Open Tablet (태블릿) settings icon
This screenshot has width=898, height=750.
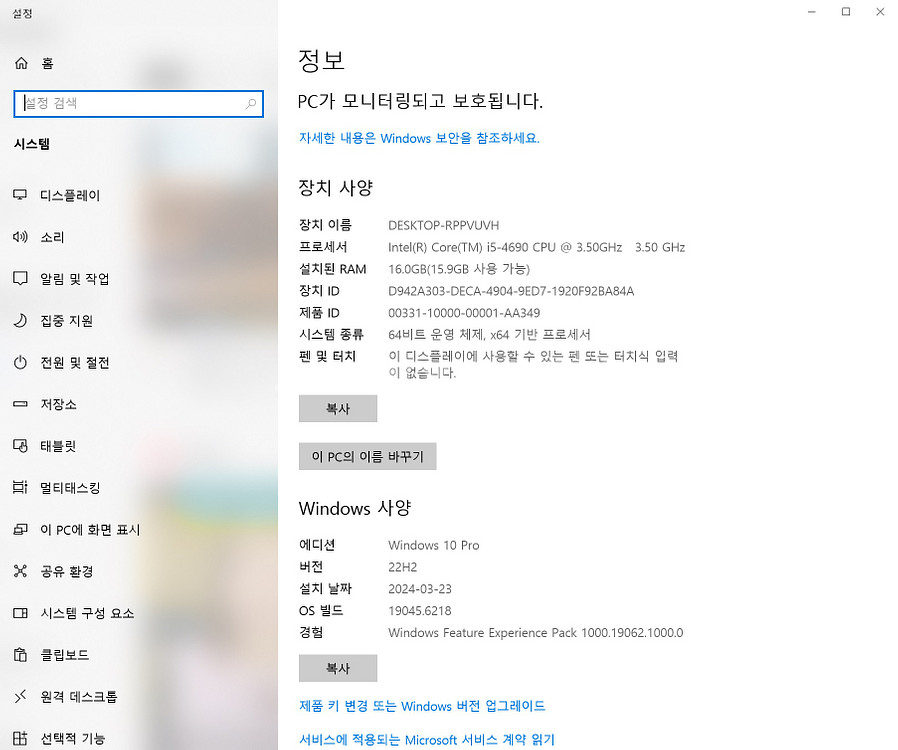point(20,446)
